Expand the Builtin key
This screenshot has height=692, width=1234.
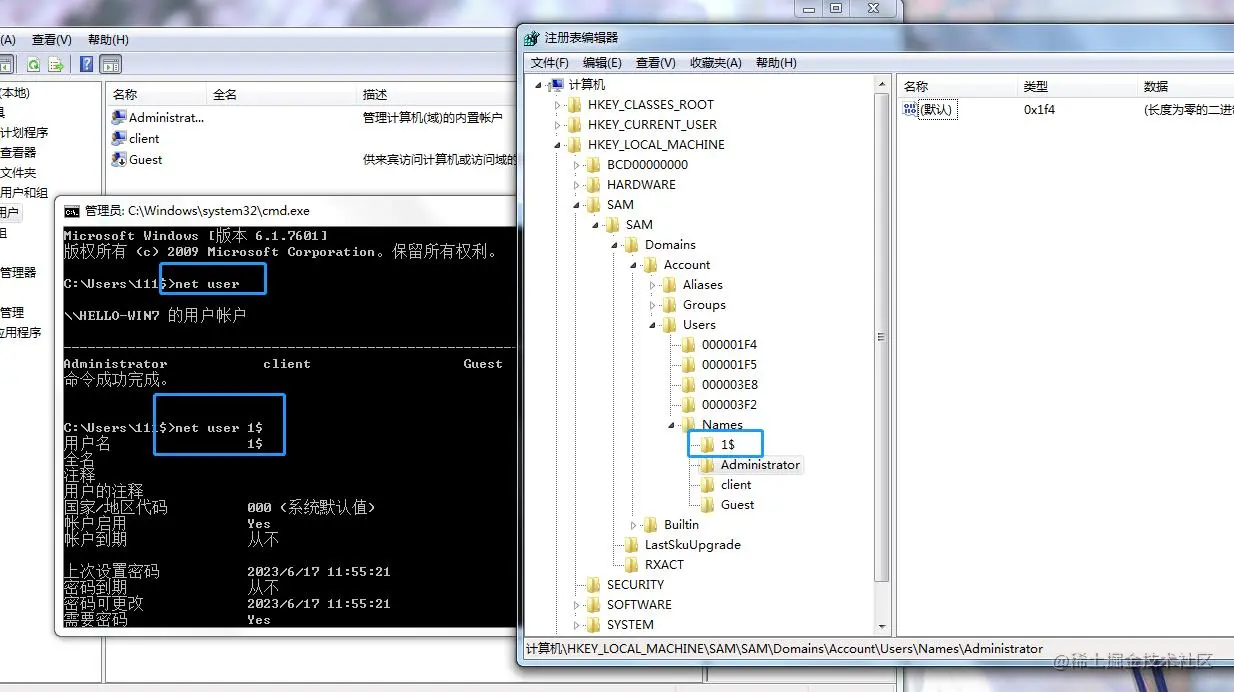(634, 525)
